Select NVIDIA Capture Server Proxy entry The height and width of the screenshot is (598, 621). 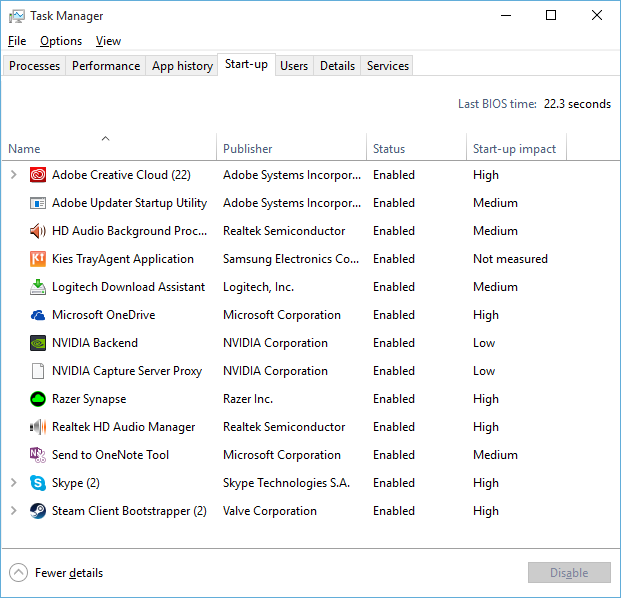pyautogui.click(x=127, y=371)
